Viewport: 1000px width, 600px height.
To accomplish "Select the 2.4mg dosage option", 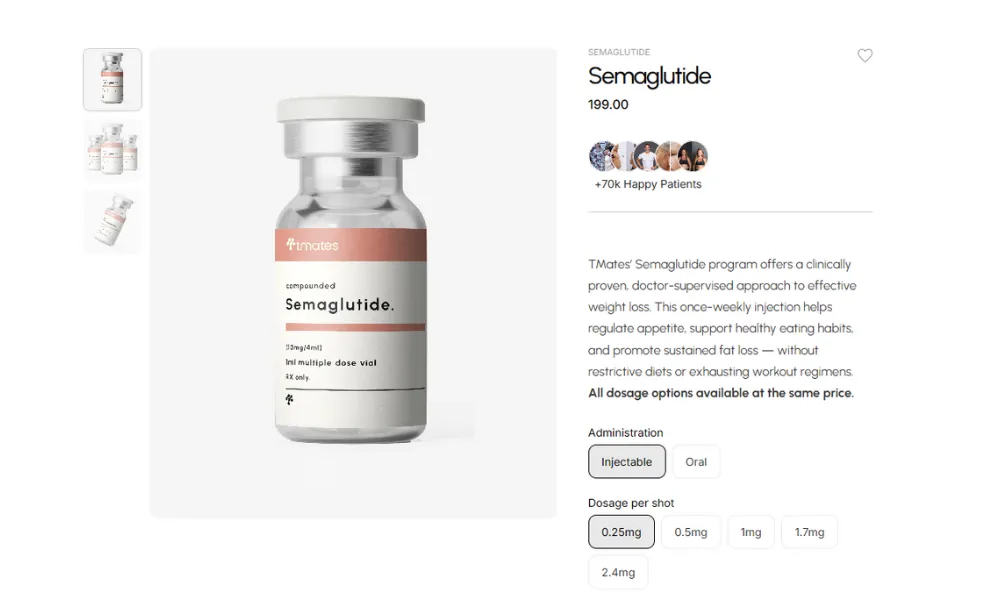I will pos(618,572).
